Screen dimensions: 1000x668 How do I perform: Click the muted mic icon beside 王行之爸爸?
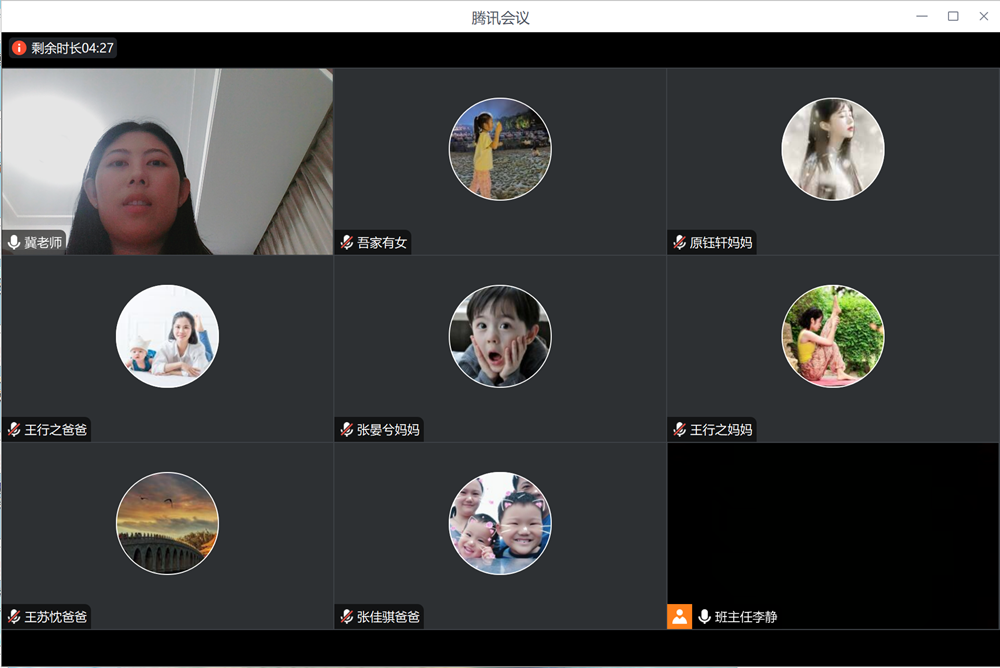[x=13, y=429]
